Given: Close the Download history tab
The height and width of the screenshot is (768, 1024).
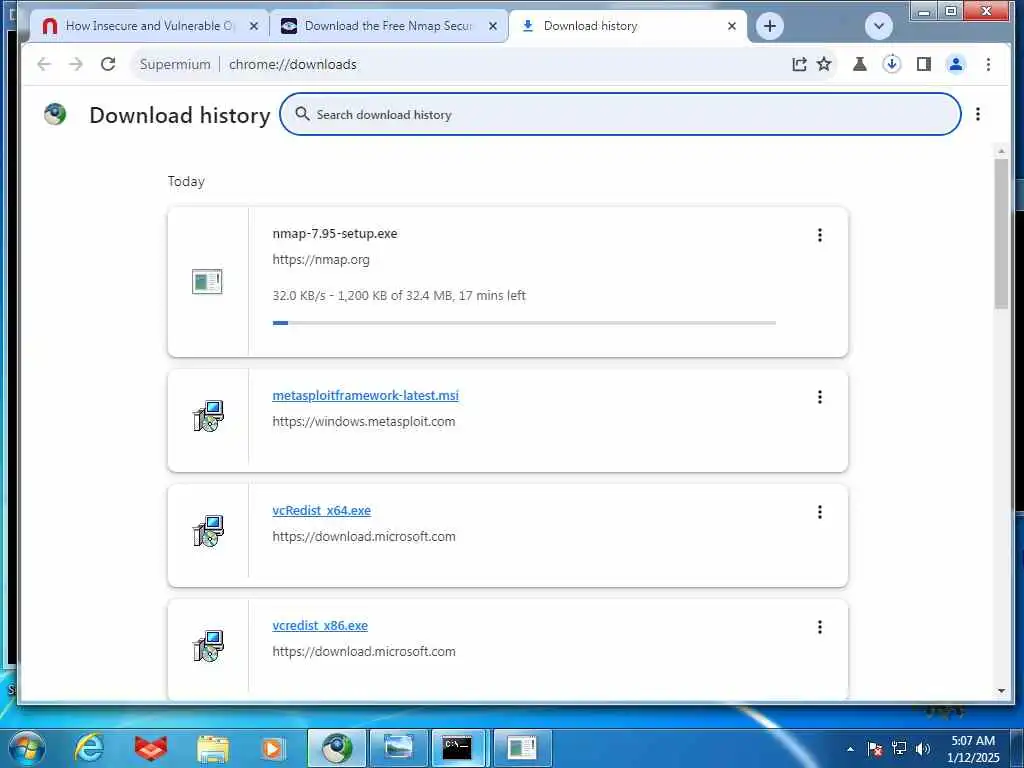Looking at the screenshot, I should (732, 26).
